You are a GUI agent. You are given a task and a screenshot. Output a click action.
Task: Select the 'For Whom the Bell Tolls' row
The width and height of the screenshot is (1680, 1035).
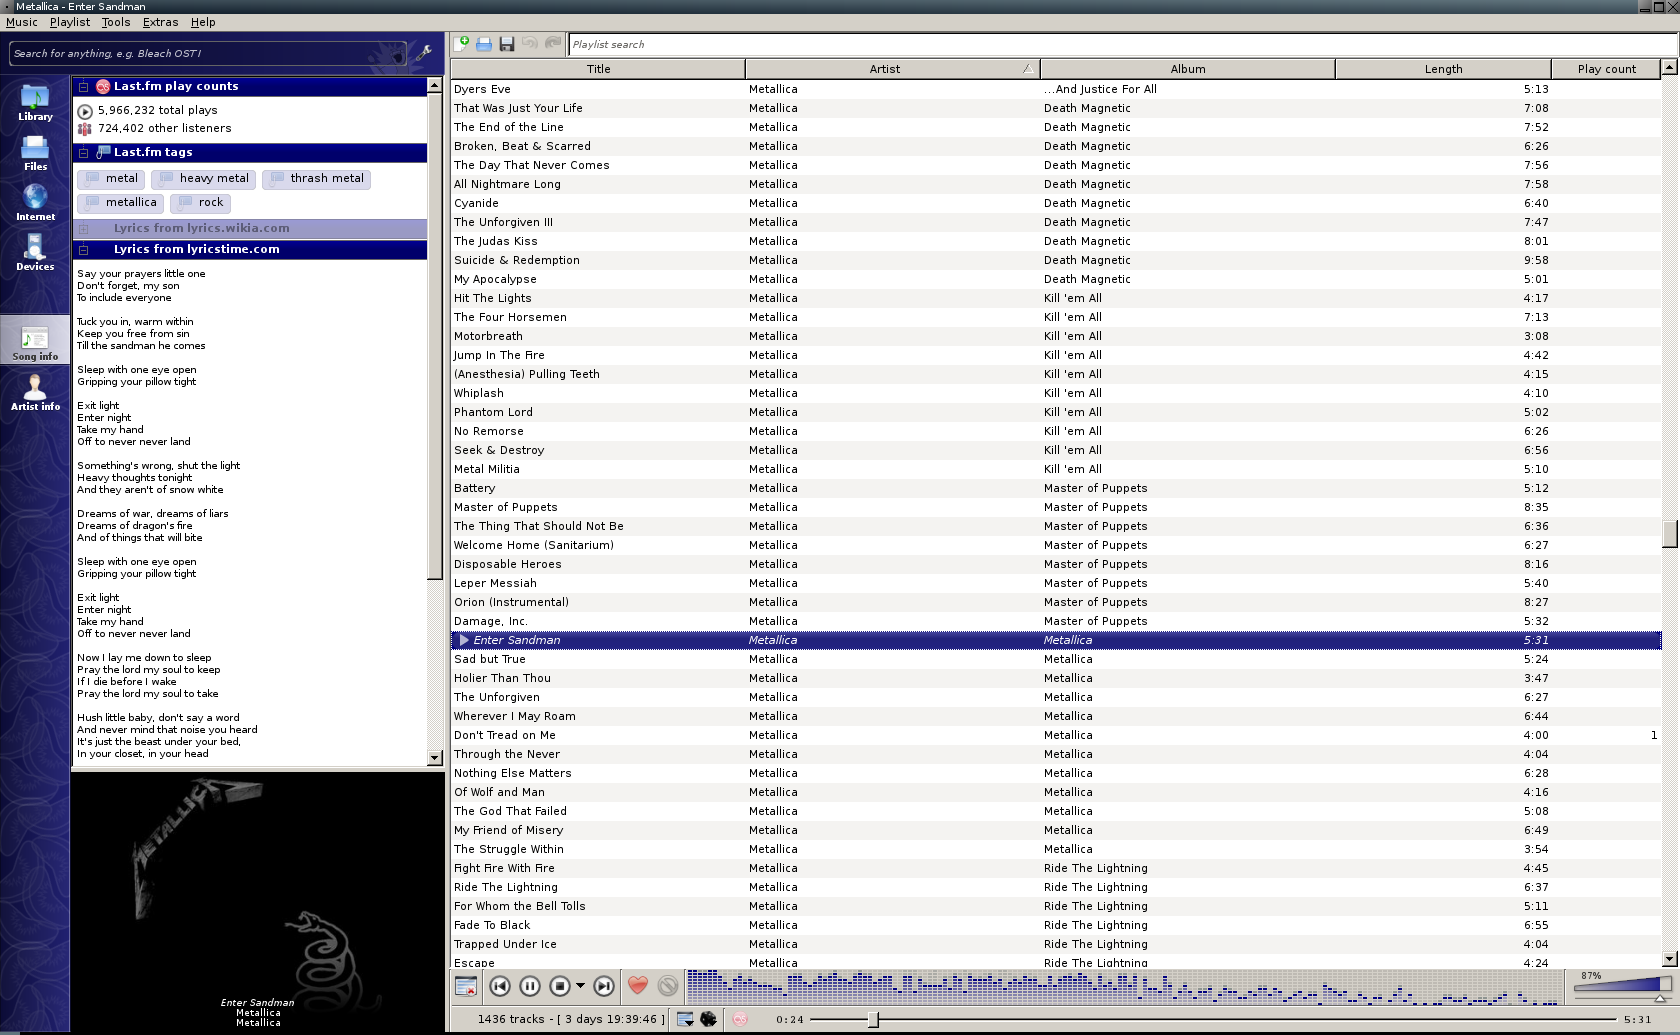click(1056, 906)
